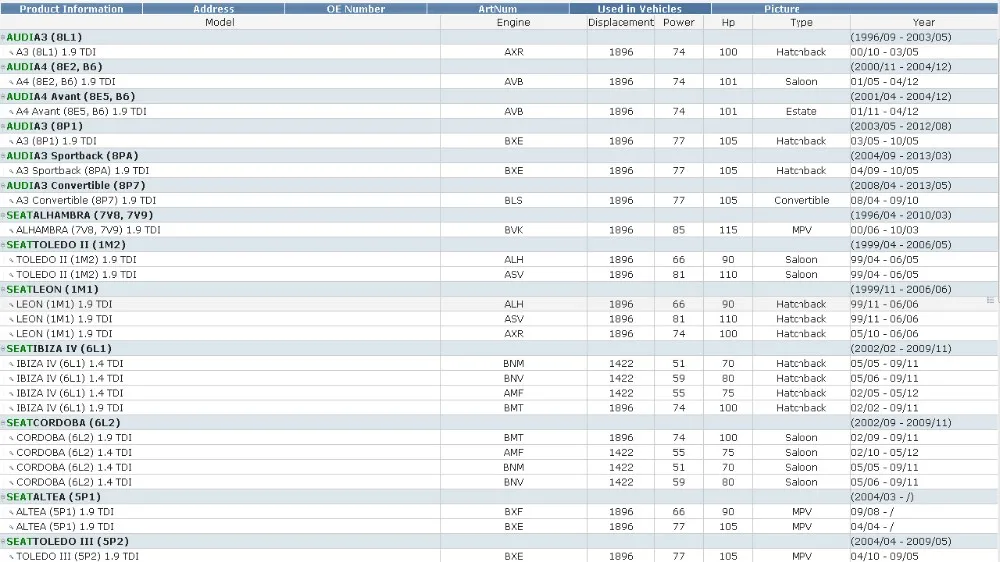Click the row icon of IBIZA IV with BNM engine

pos(11,364)
